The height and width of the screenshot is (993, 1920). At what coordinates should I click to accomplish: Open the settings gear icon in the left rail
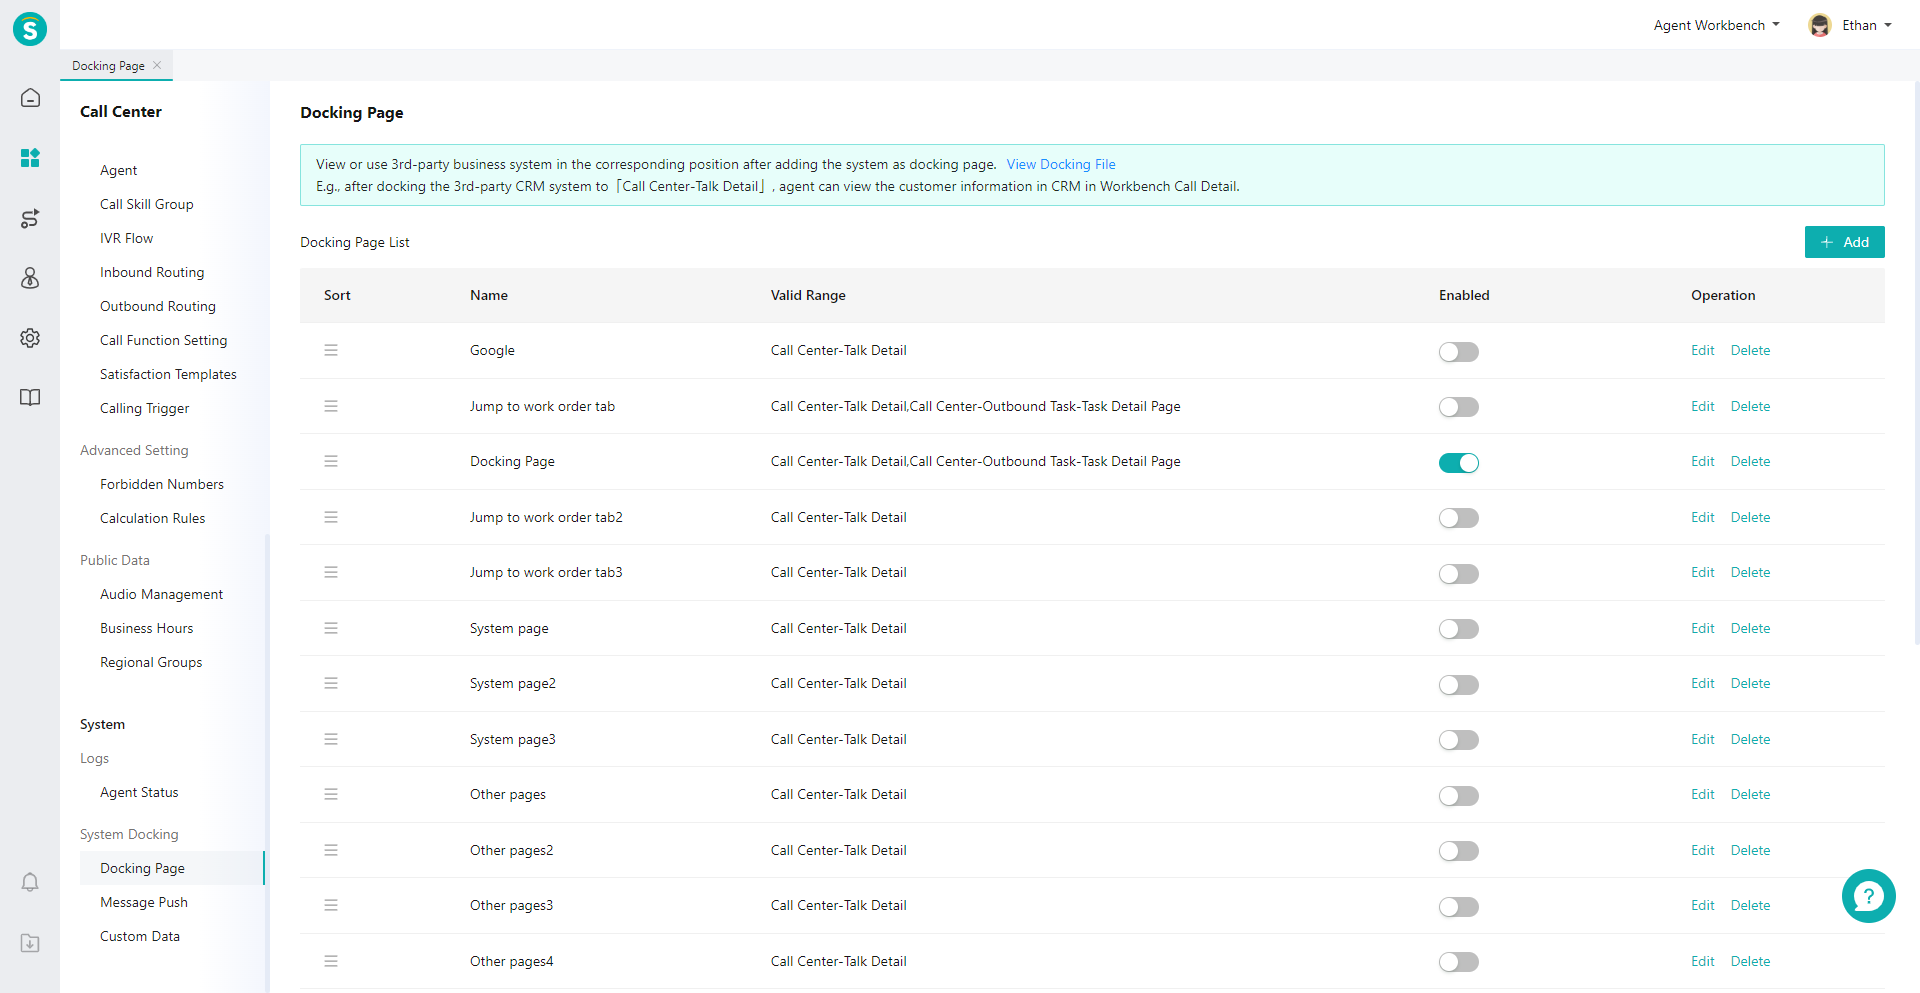pyautogui.click(x=30, y=338)
